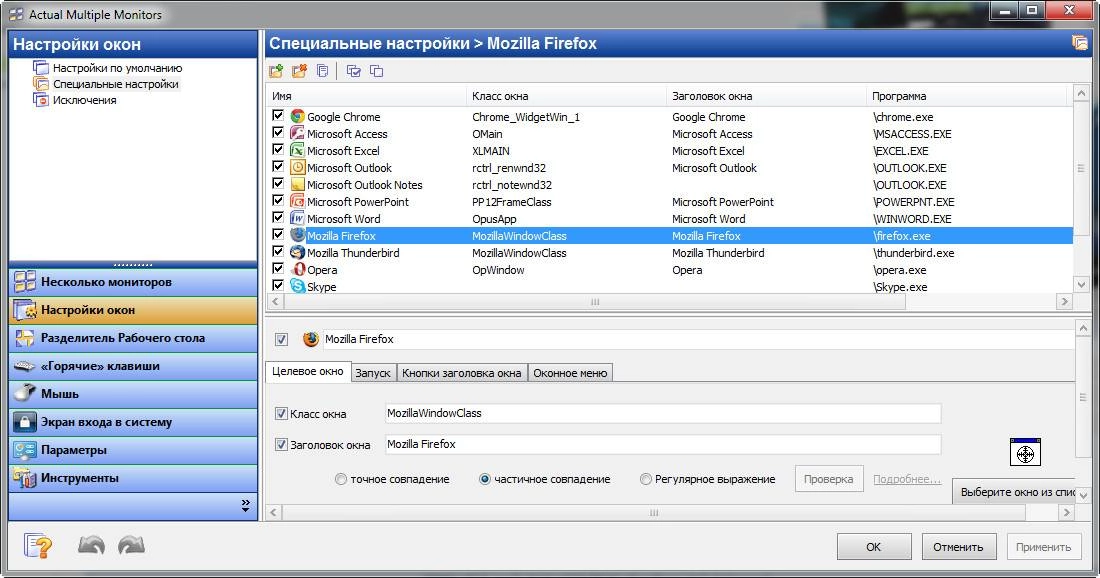Switch to the 'Кнопки заголовка окна' tab

click(x=462, y=373)
